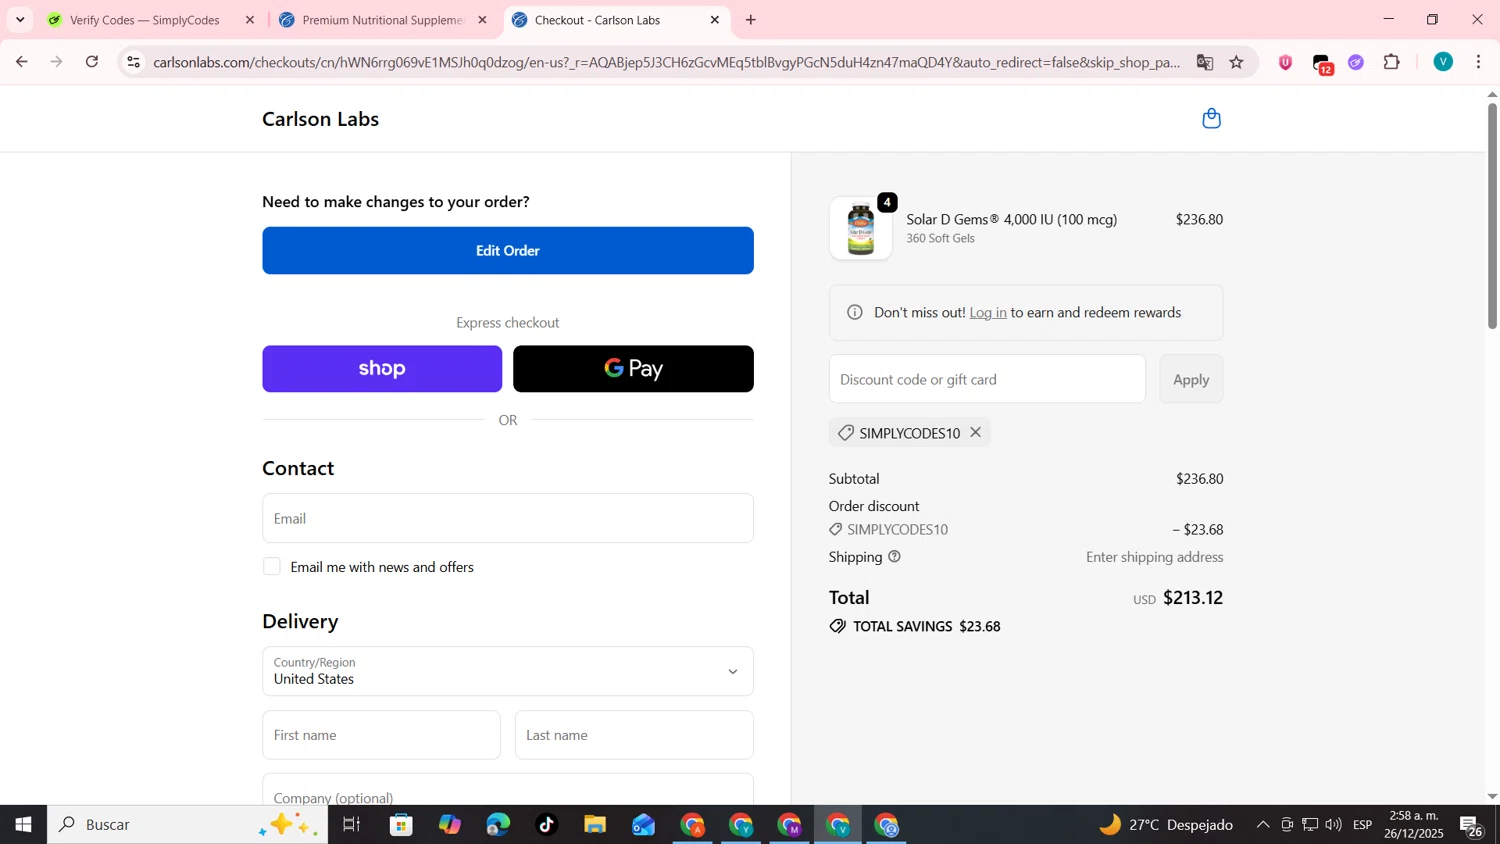1500x844 pixels.
Task: Click the Subtotal $236.80 amount
Action: pos(1199,479)
